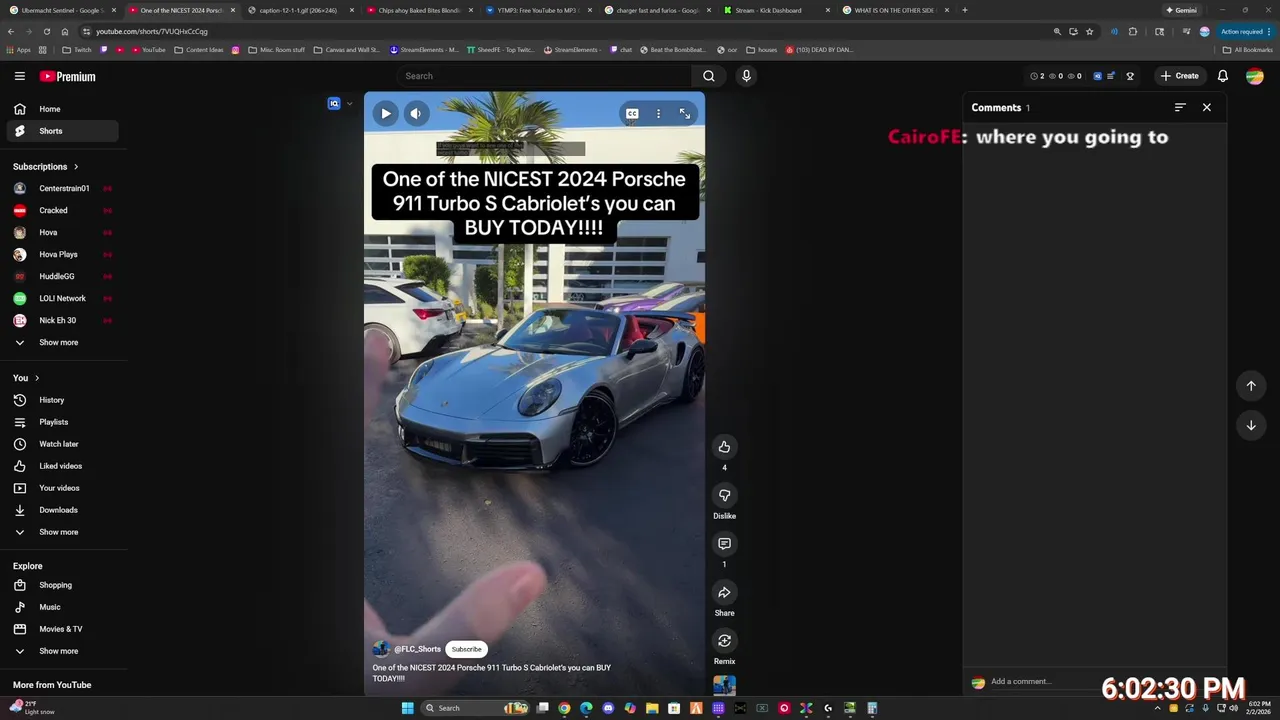This screenshot has height=720, width=1280.
Task: Go to Home in the sidebar
Action: tap(63, 109)
